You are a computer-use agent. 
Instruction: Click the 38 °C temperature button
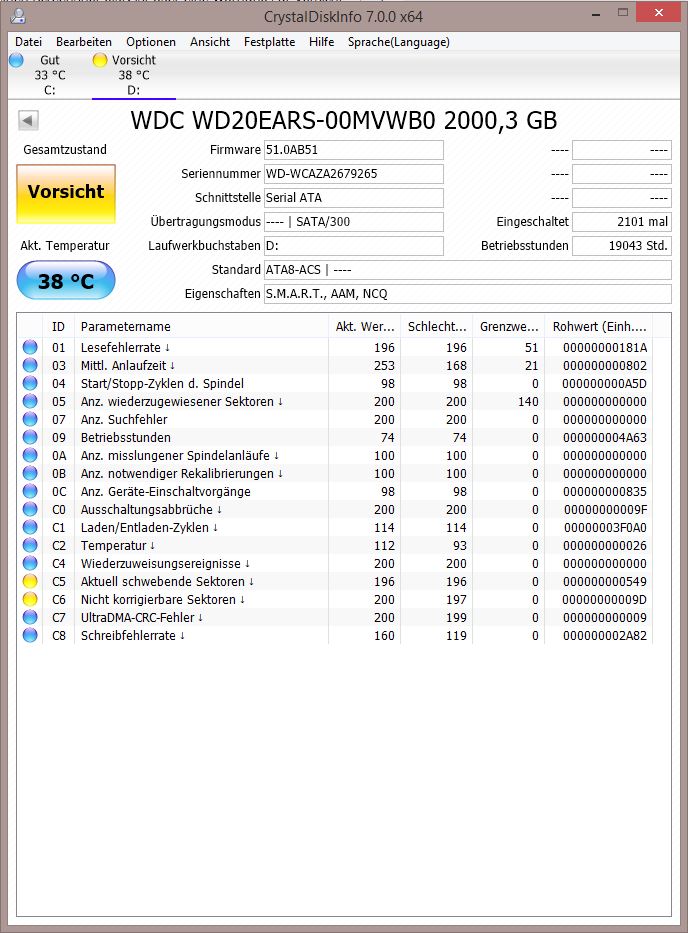point(66,280)
